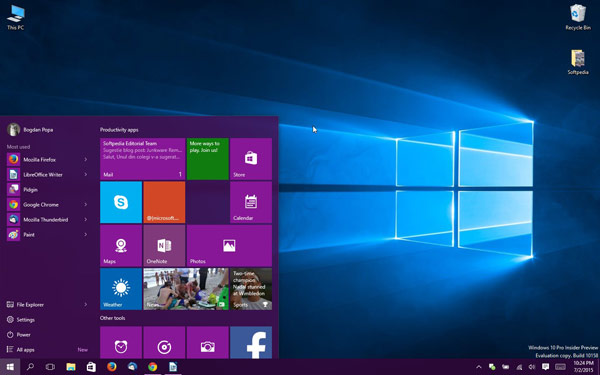Image resolution: width=600 pixels, height=375 pixels.
Task: Launch Pidgin from Most used list
Action: click(x=47, y=189)
